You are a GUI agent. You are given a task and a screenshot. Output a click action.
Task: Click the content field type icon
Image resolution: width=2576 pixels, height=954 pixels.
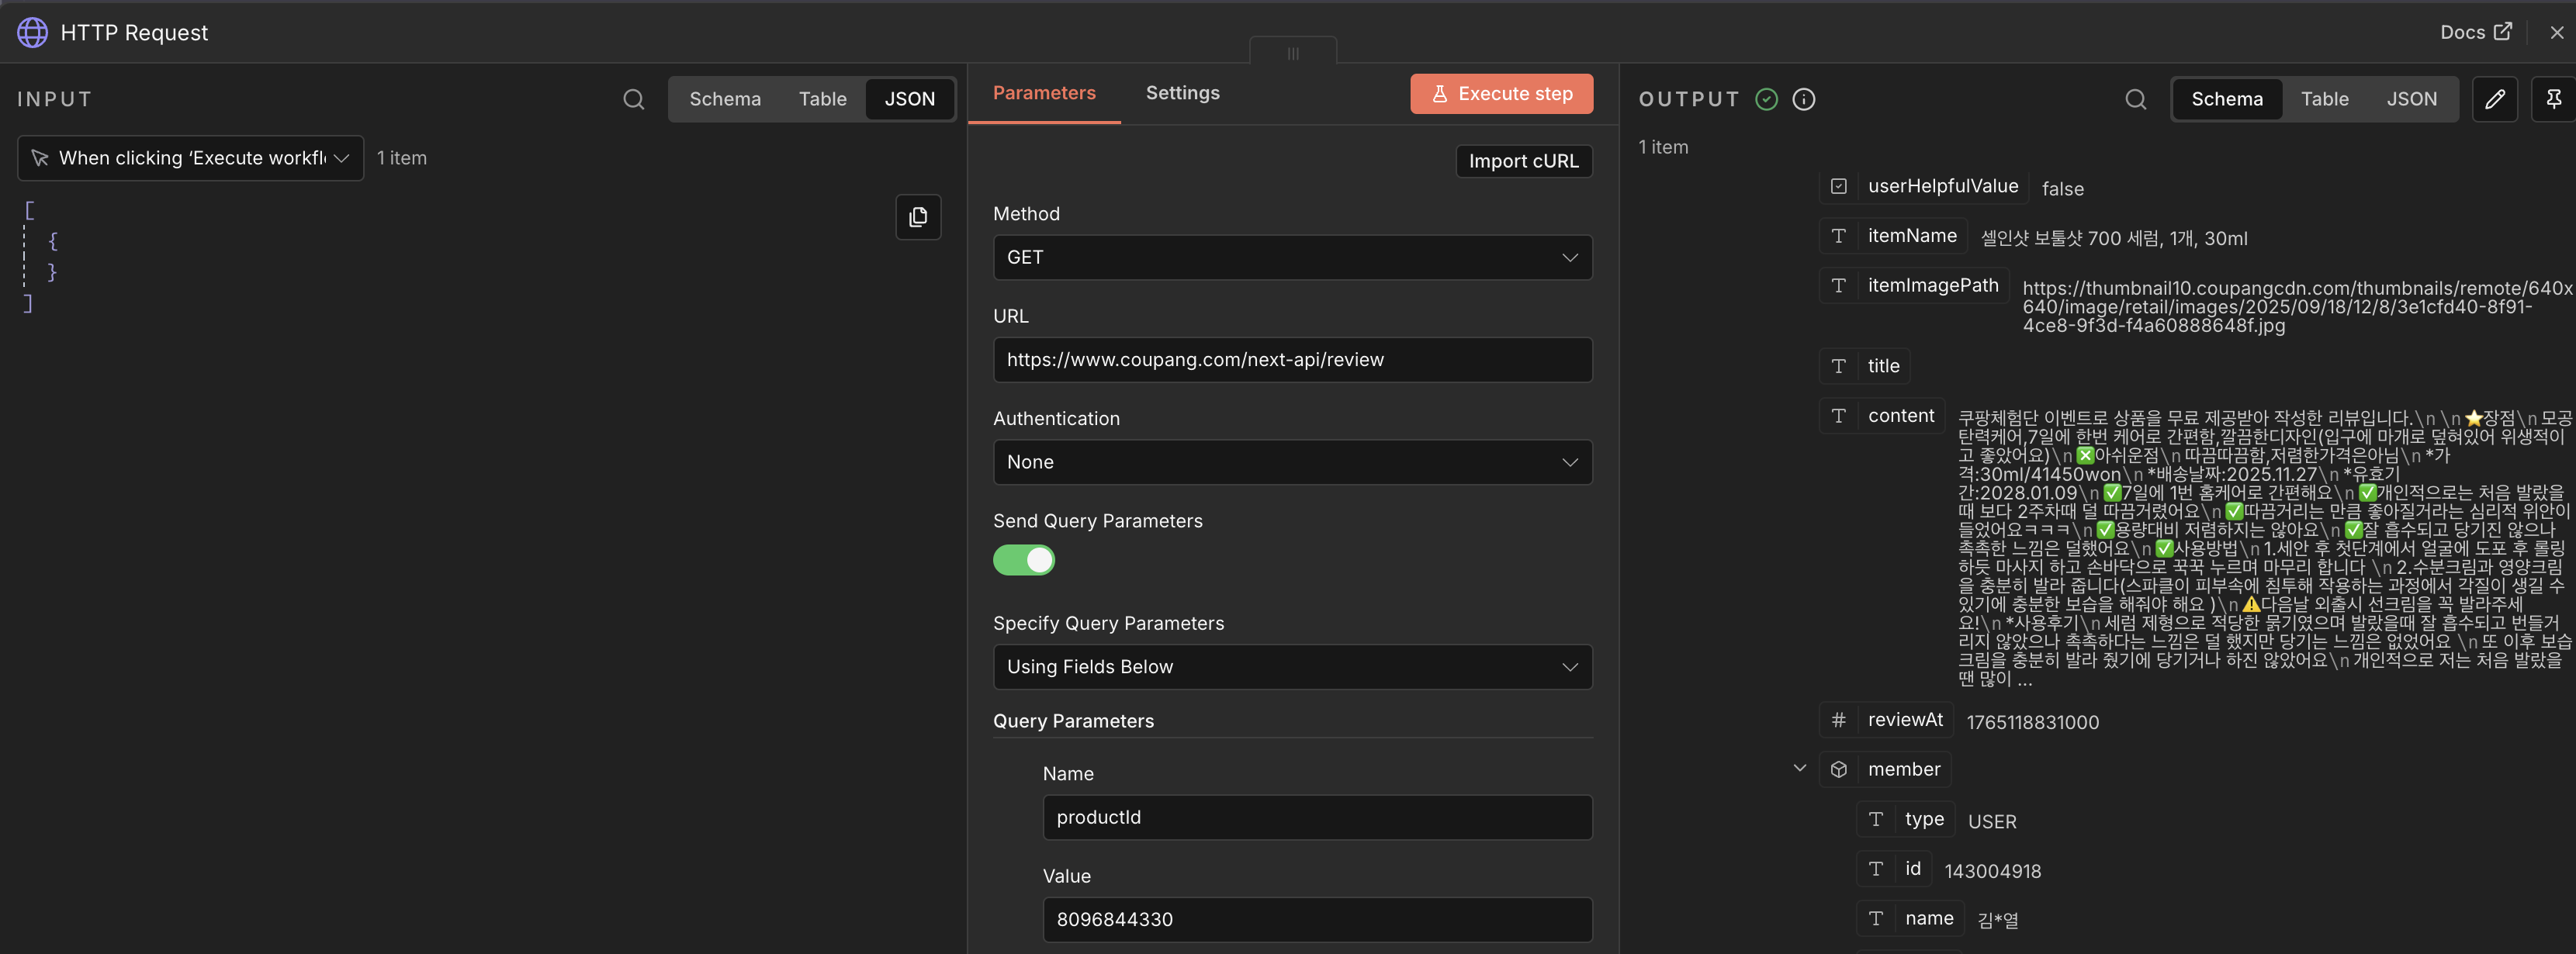1839,416
